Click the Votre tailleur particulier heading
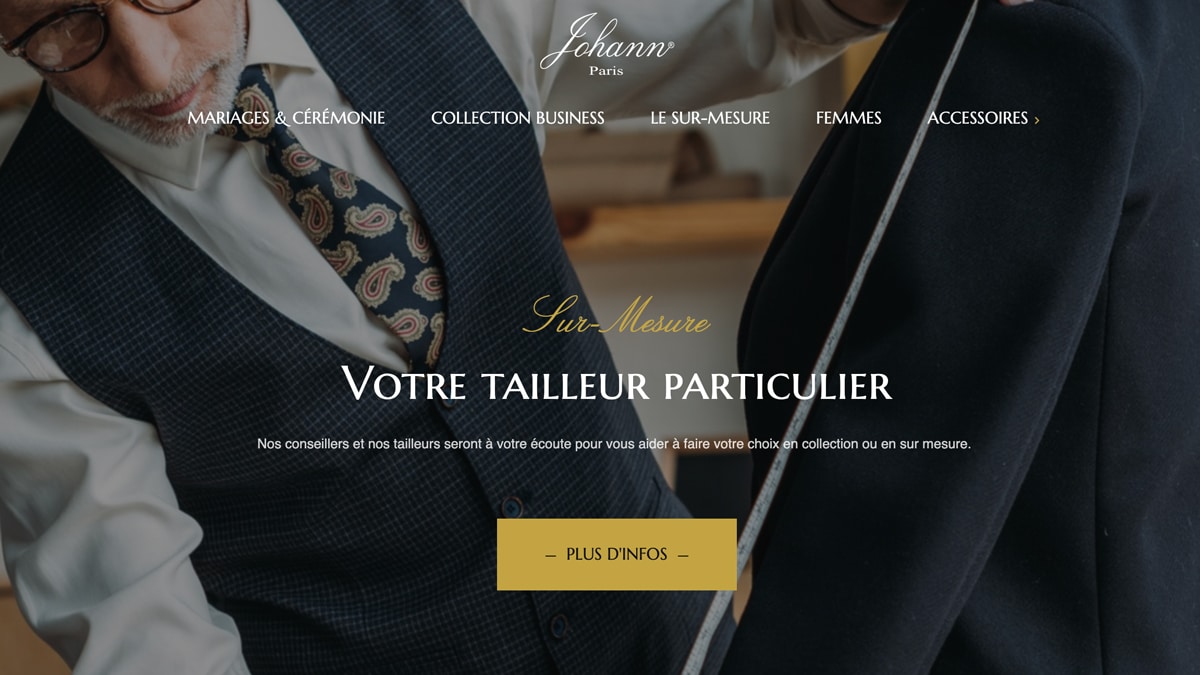1200x675 pixels. click(x=616, y=385)
